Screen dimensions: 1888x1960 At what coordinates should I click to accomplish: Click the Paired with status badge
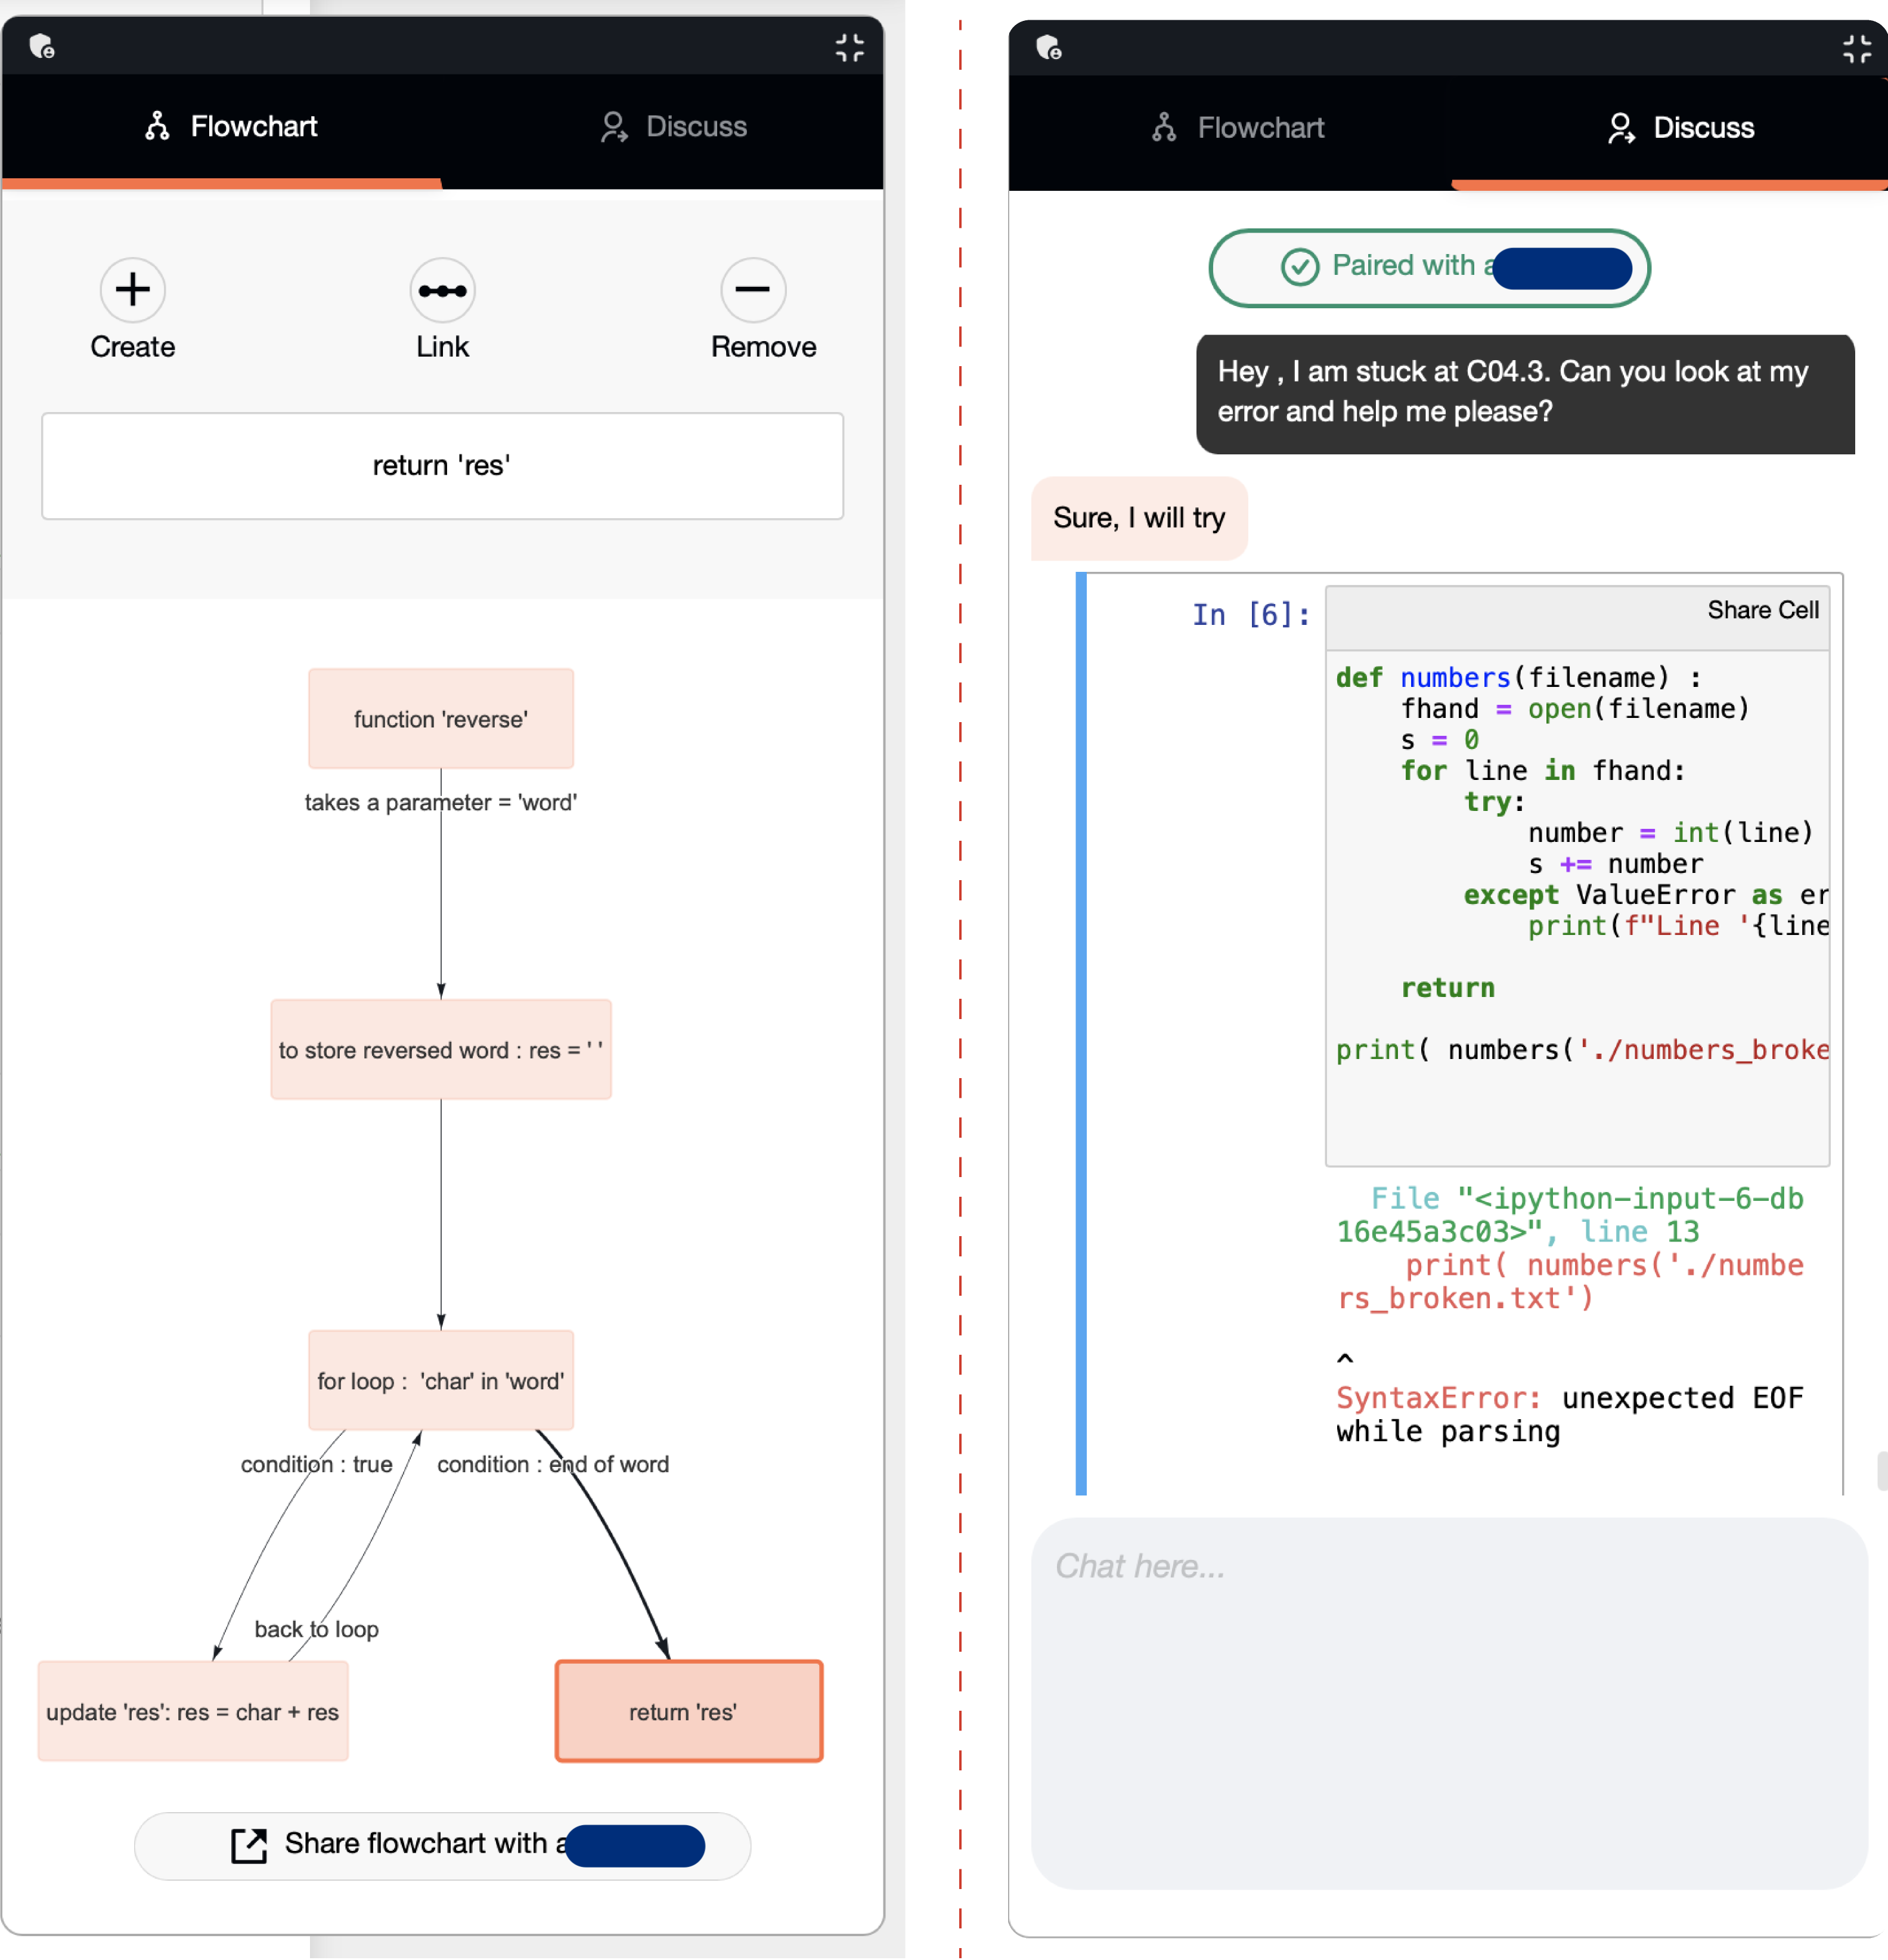click(1428, 267)
